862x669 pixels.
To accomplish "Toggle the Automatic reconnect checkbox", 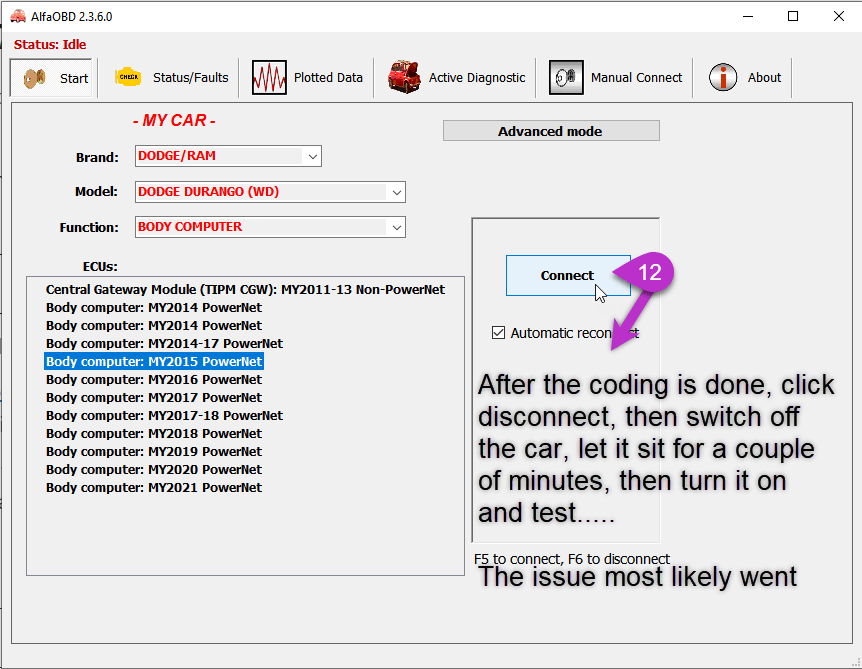I will click(499, 333).
